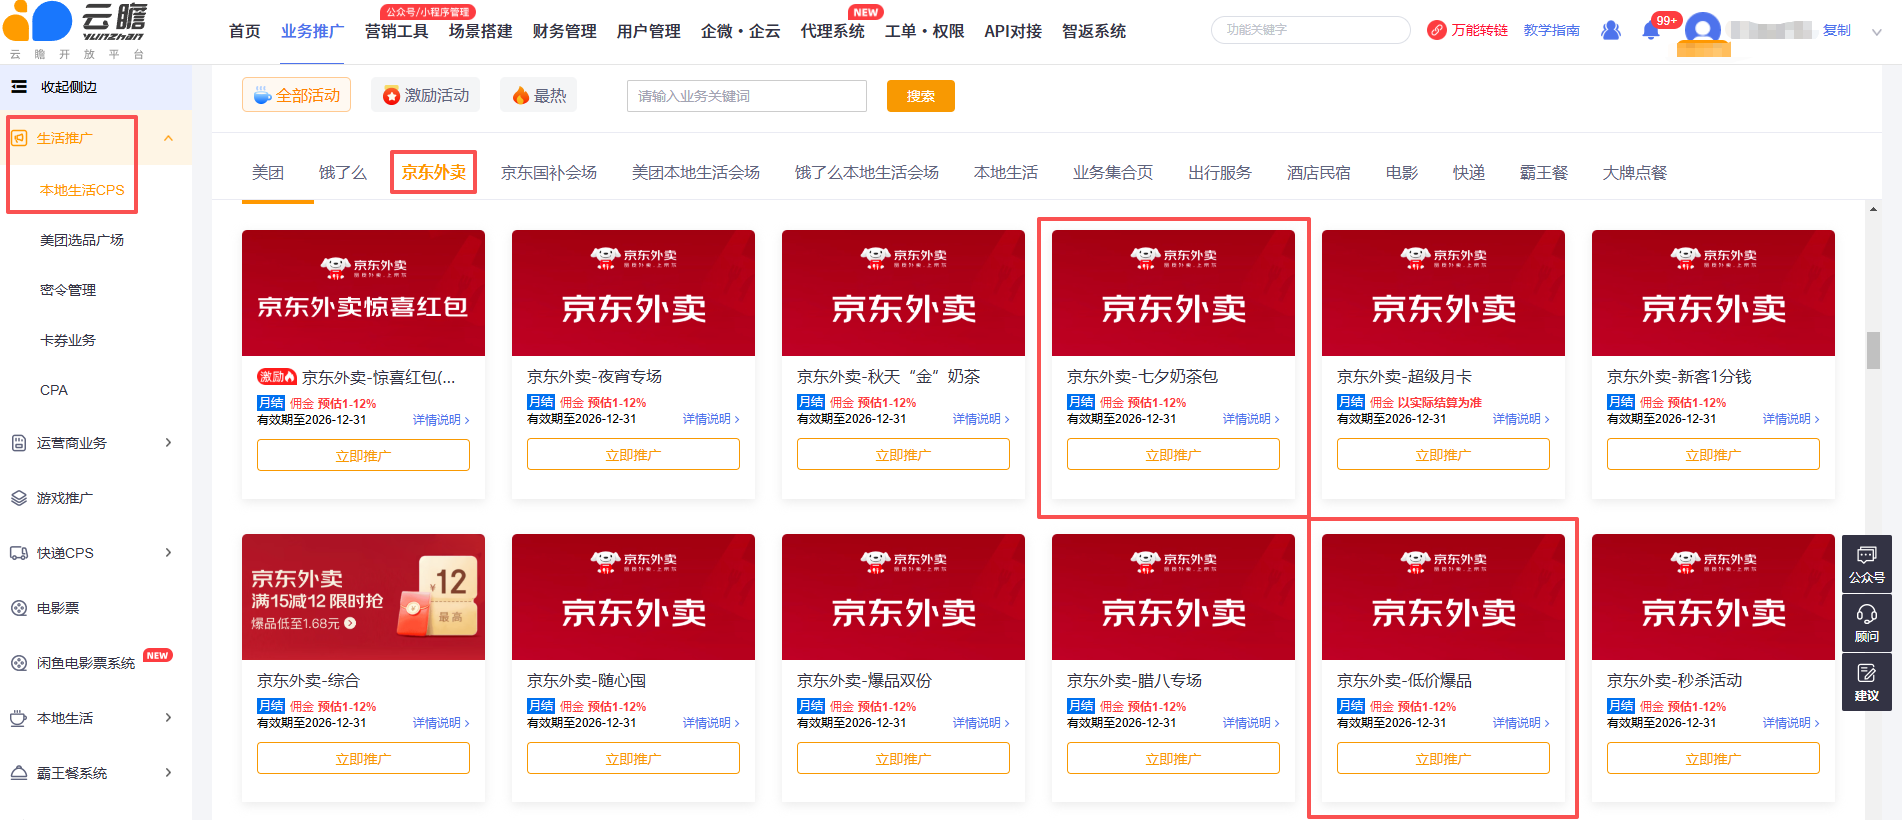Expand the 快递CPS sidebar section
1902x820 pixels.
pos(169,553)
